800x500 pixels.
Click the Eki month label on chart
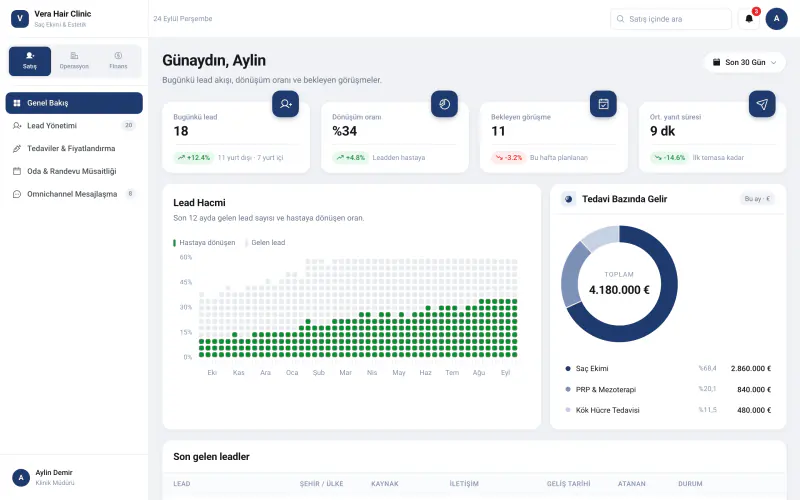point(212,373)
